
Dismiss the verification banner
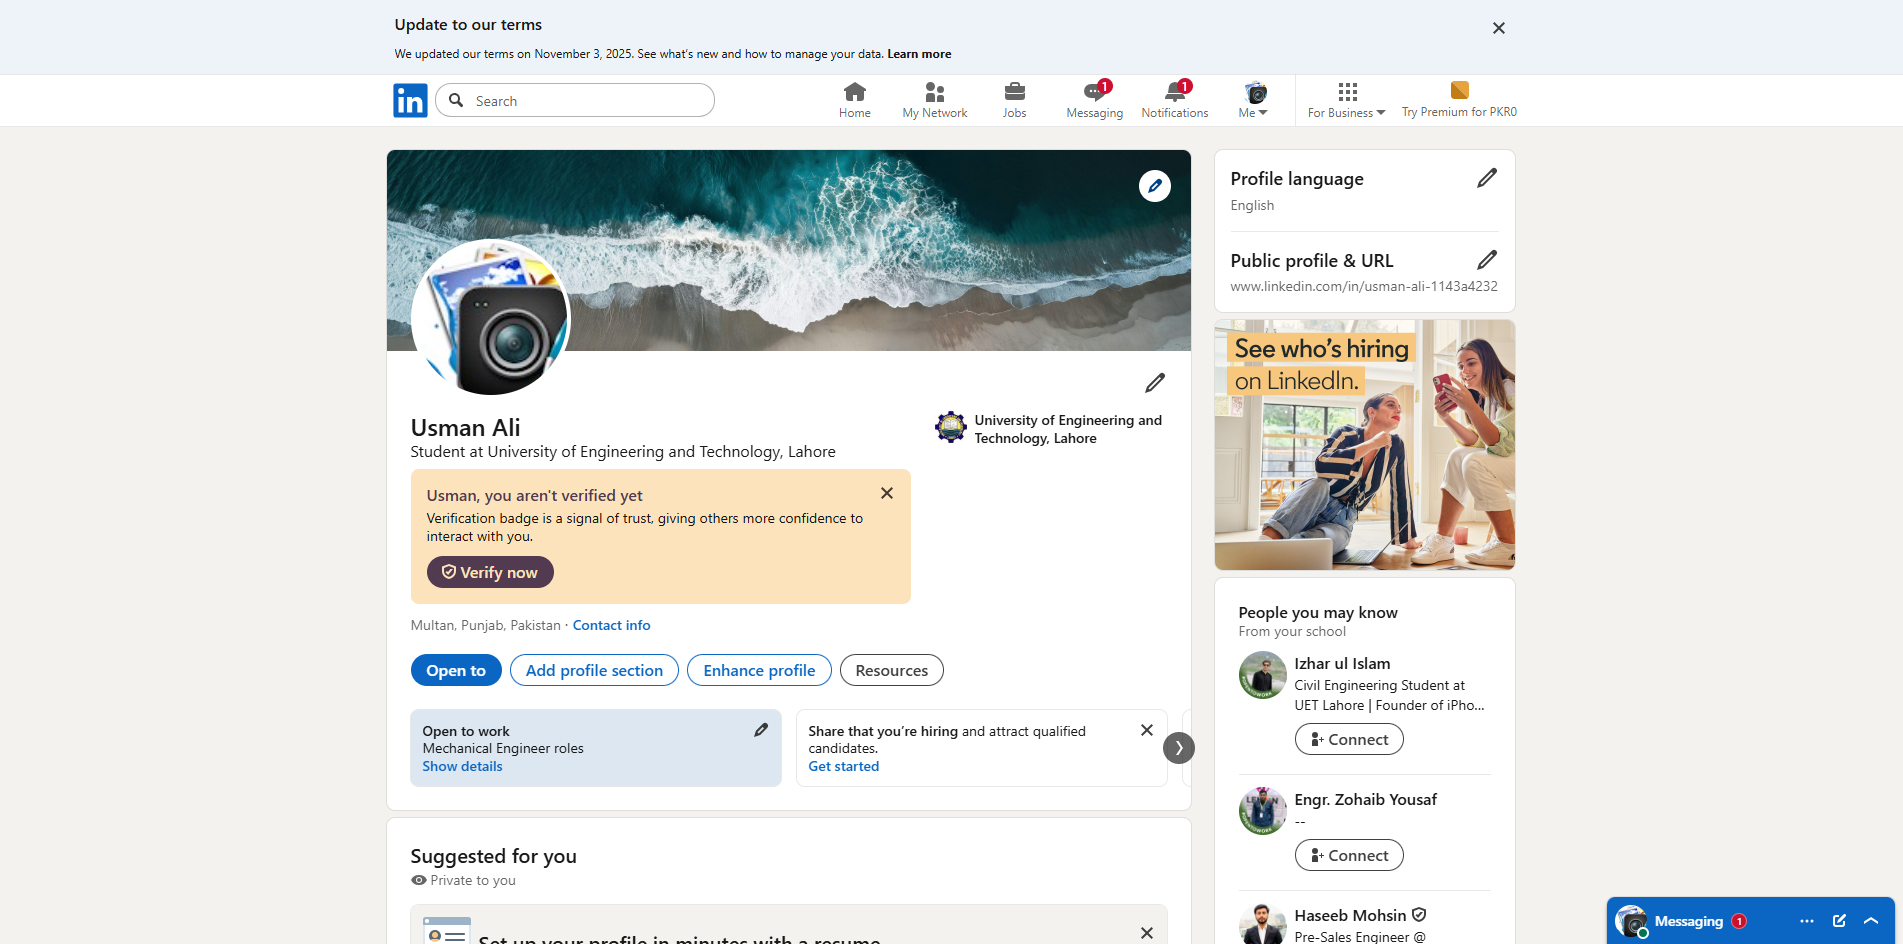[886, 493]
